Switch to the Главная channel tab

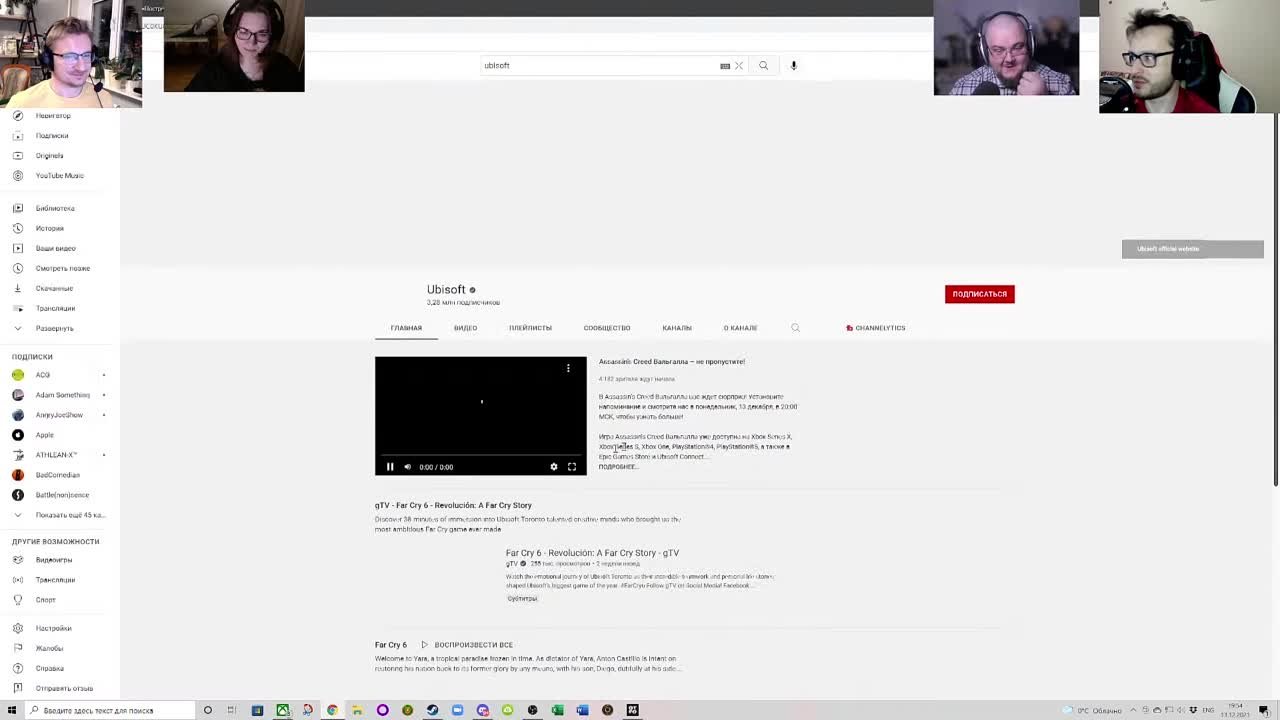[x=406, y=328]
